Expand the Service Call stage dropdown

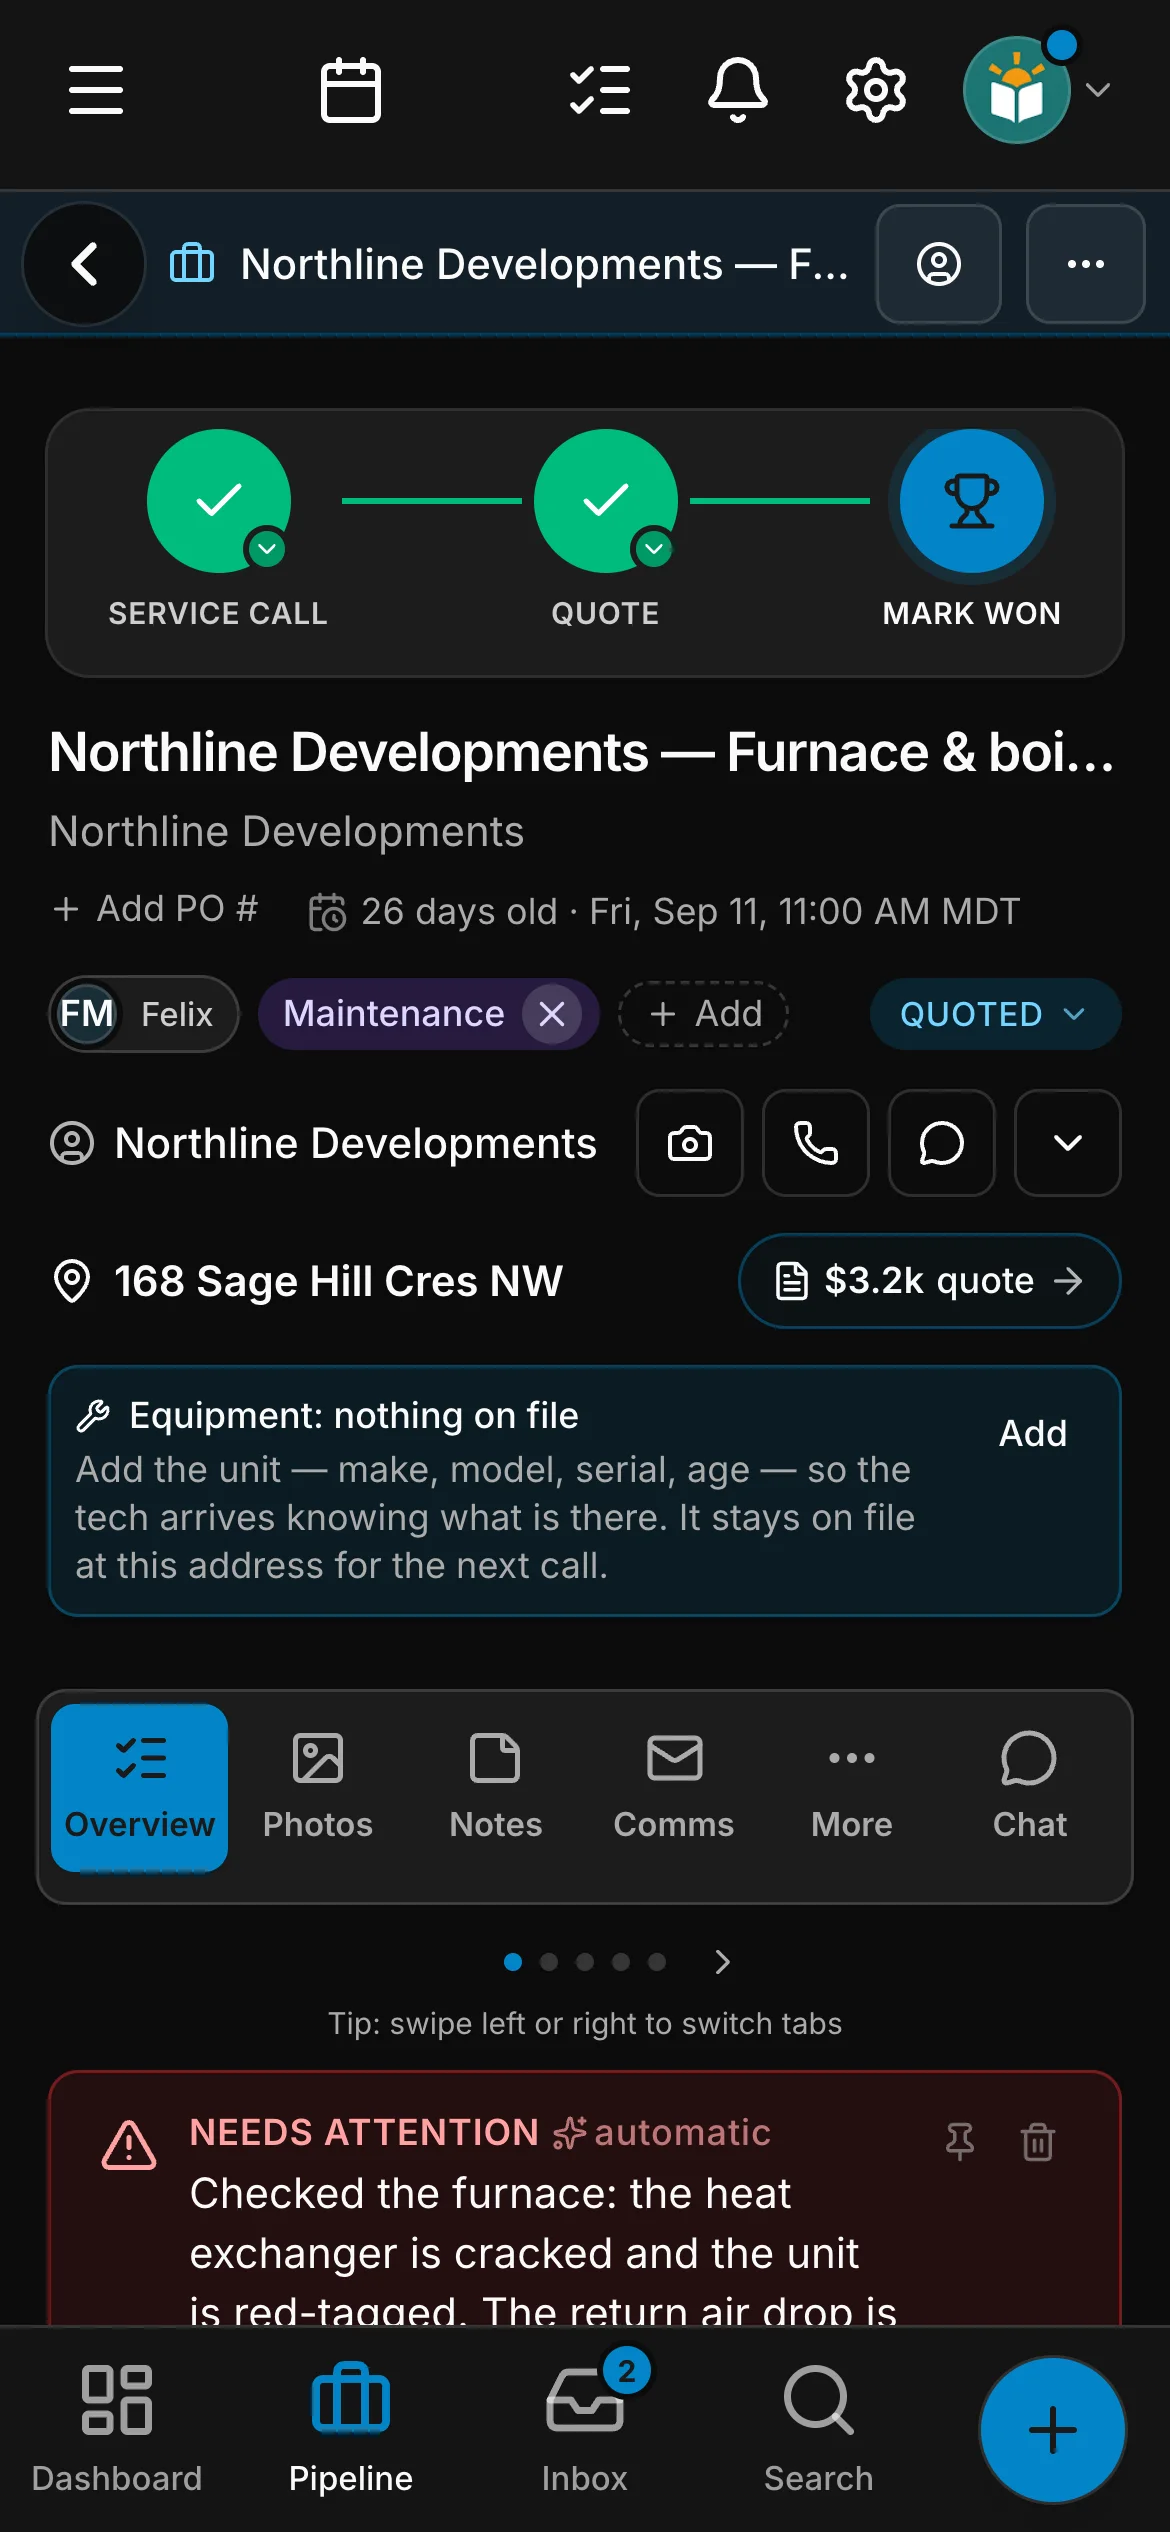coord(267,549)
